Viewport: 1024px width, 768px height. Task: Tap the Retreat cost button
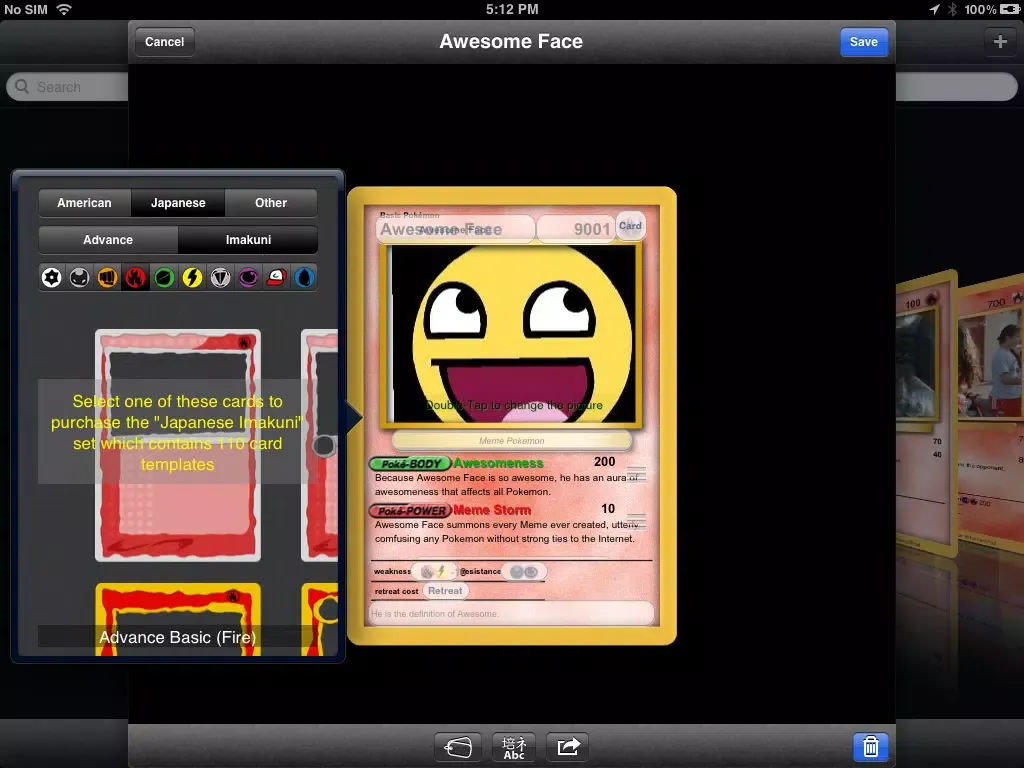pos(445,591)
